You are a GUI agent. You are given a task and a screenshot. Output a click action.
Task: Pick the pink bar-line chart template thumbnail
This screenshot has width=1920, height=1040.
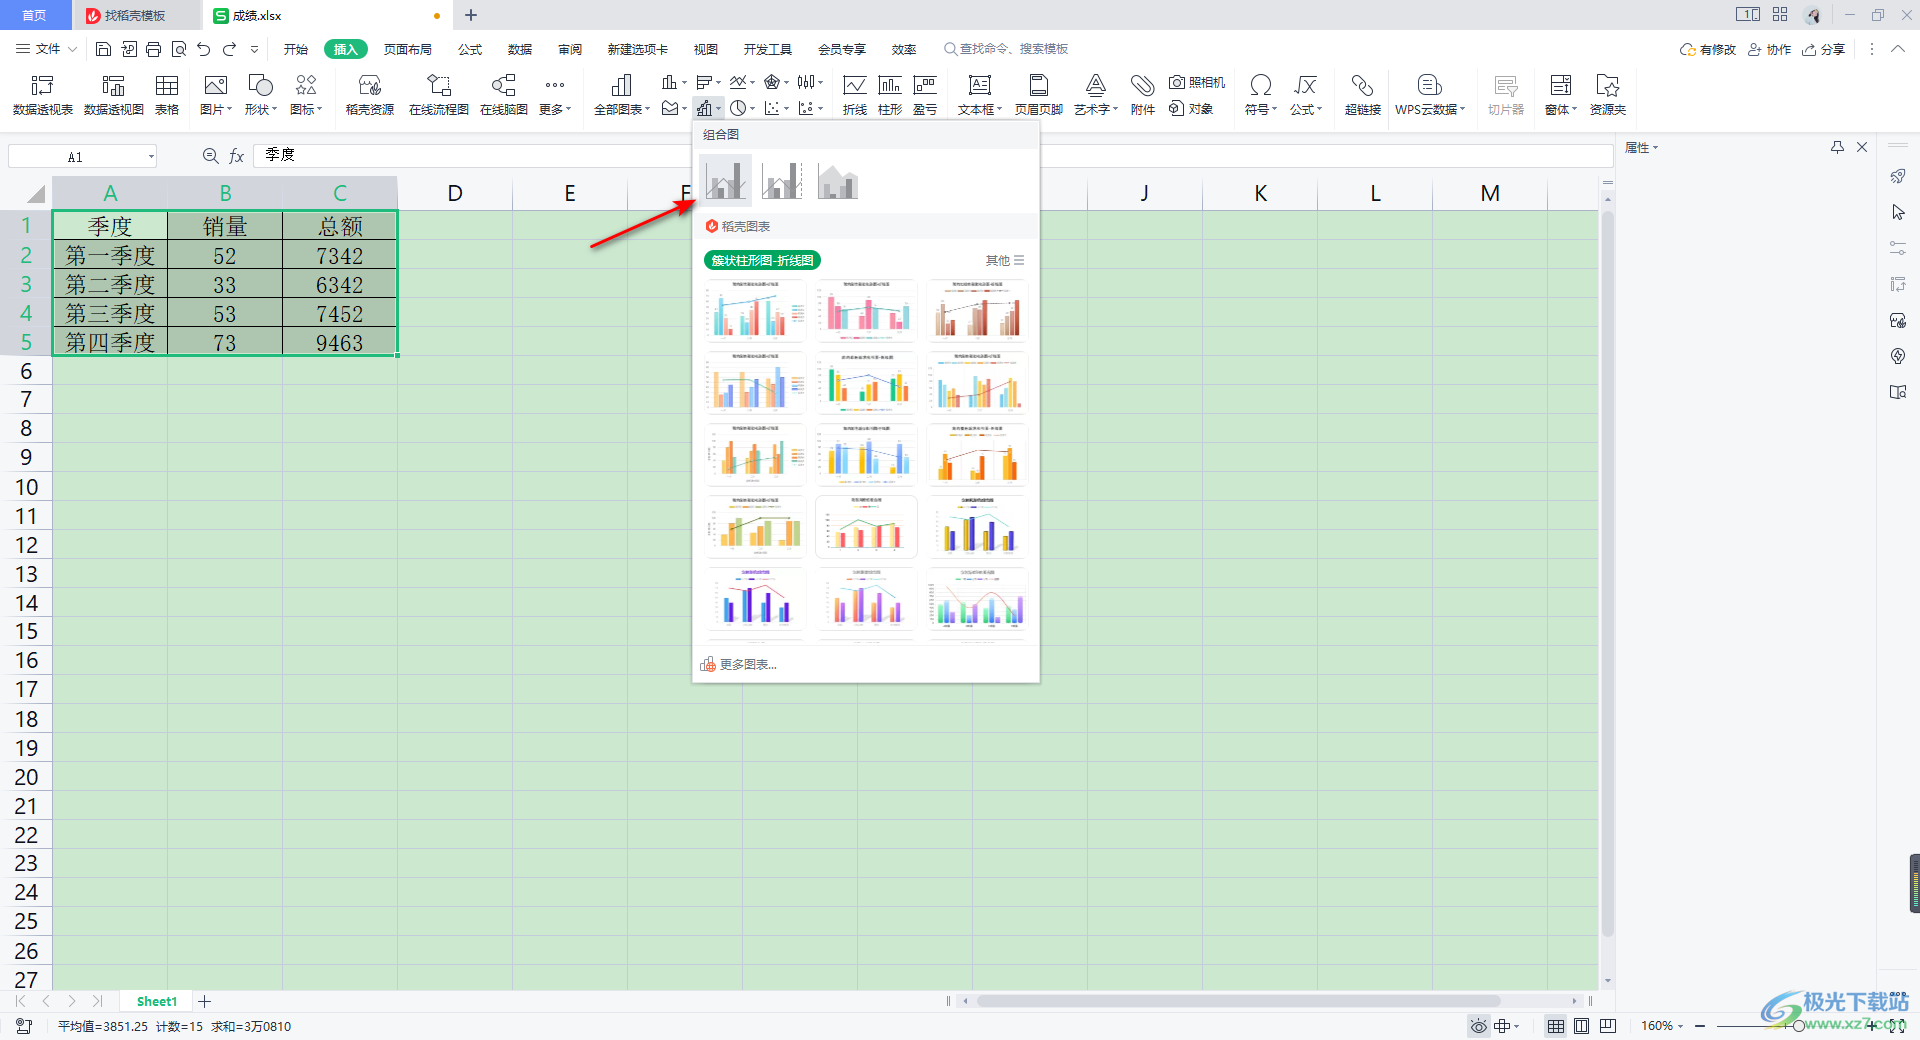867,311
